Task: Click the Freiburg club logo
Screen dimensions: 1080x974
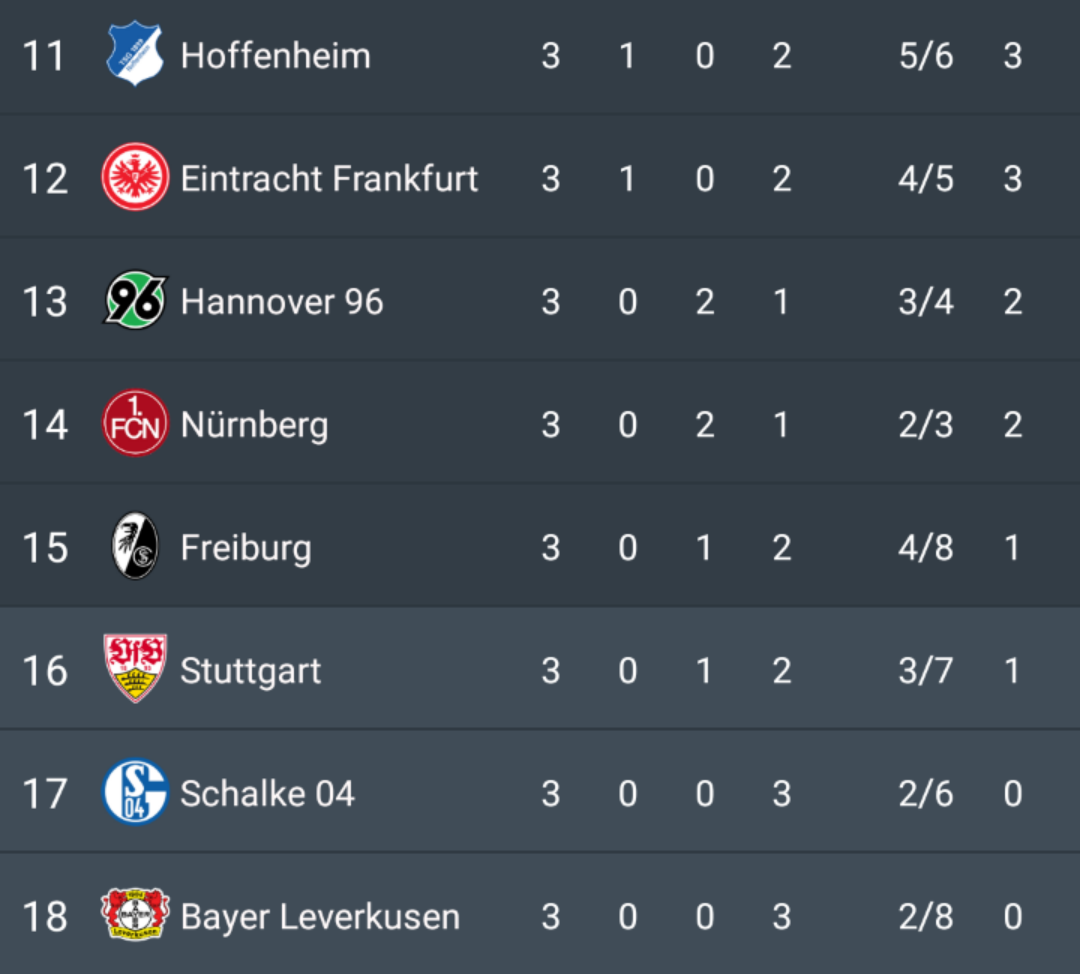Action: coord(135,547)
